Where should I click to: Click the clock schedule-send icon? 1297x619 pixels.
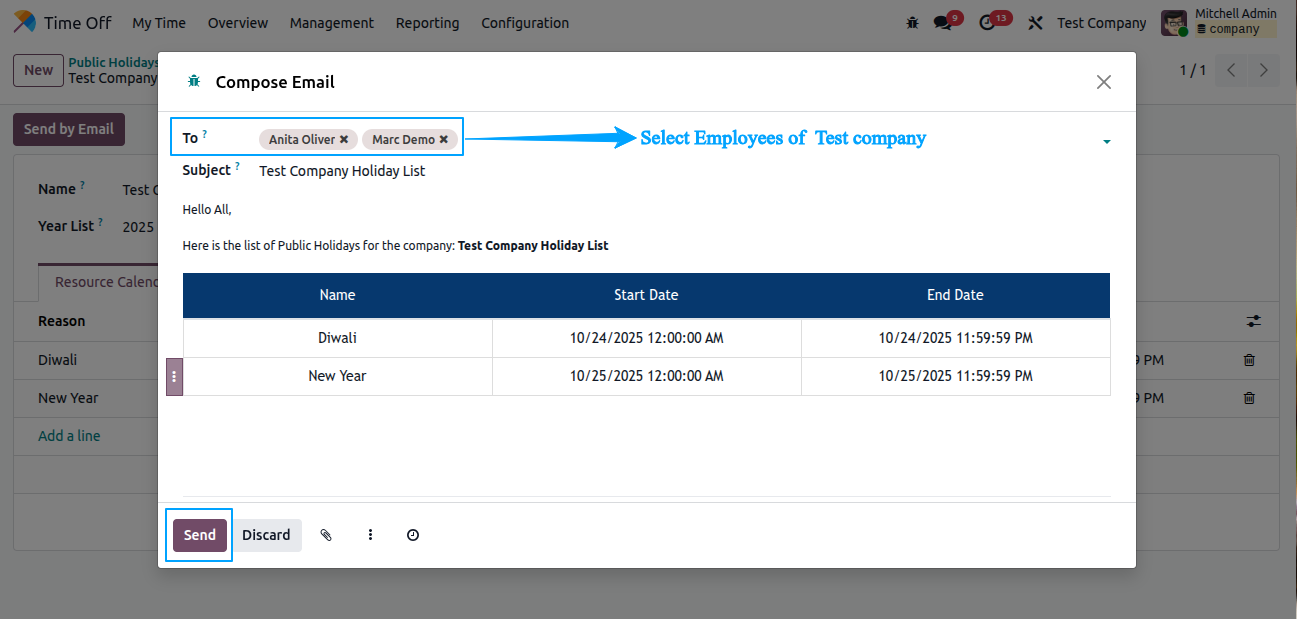pos(413,535)
